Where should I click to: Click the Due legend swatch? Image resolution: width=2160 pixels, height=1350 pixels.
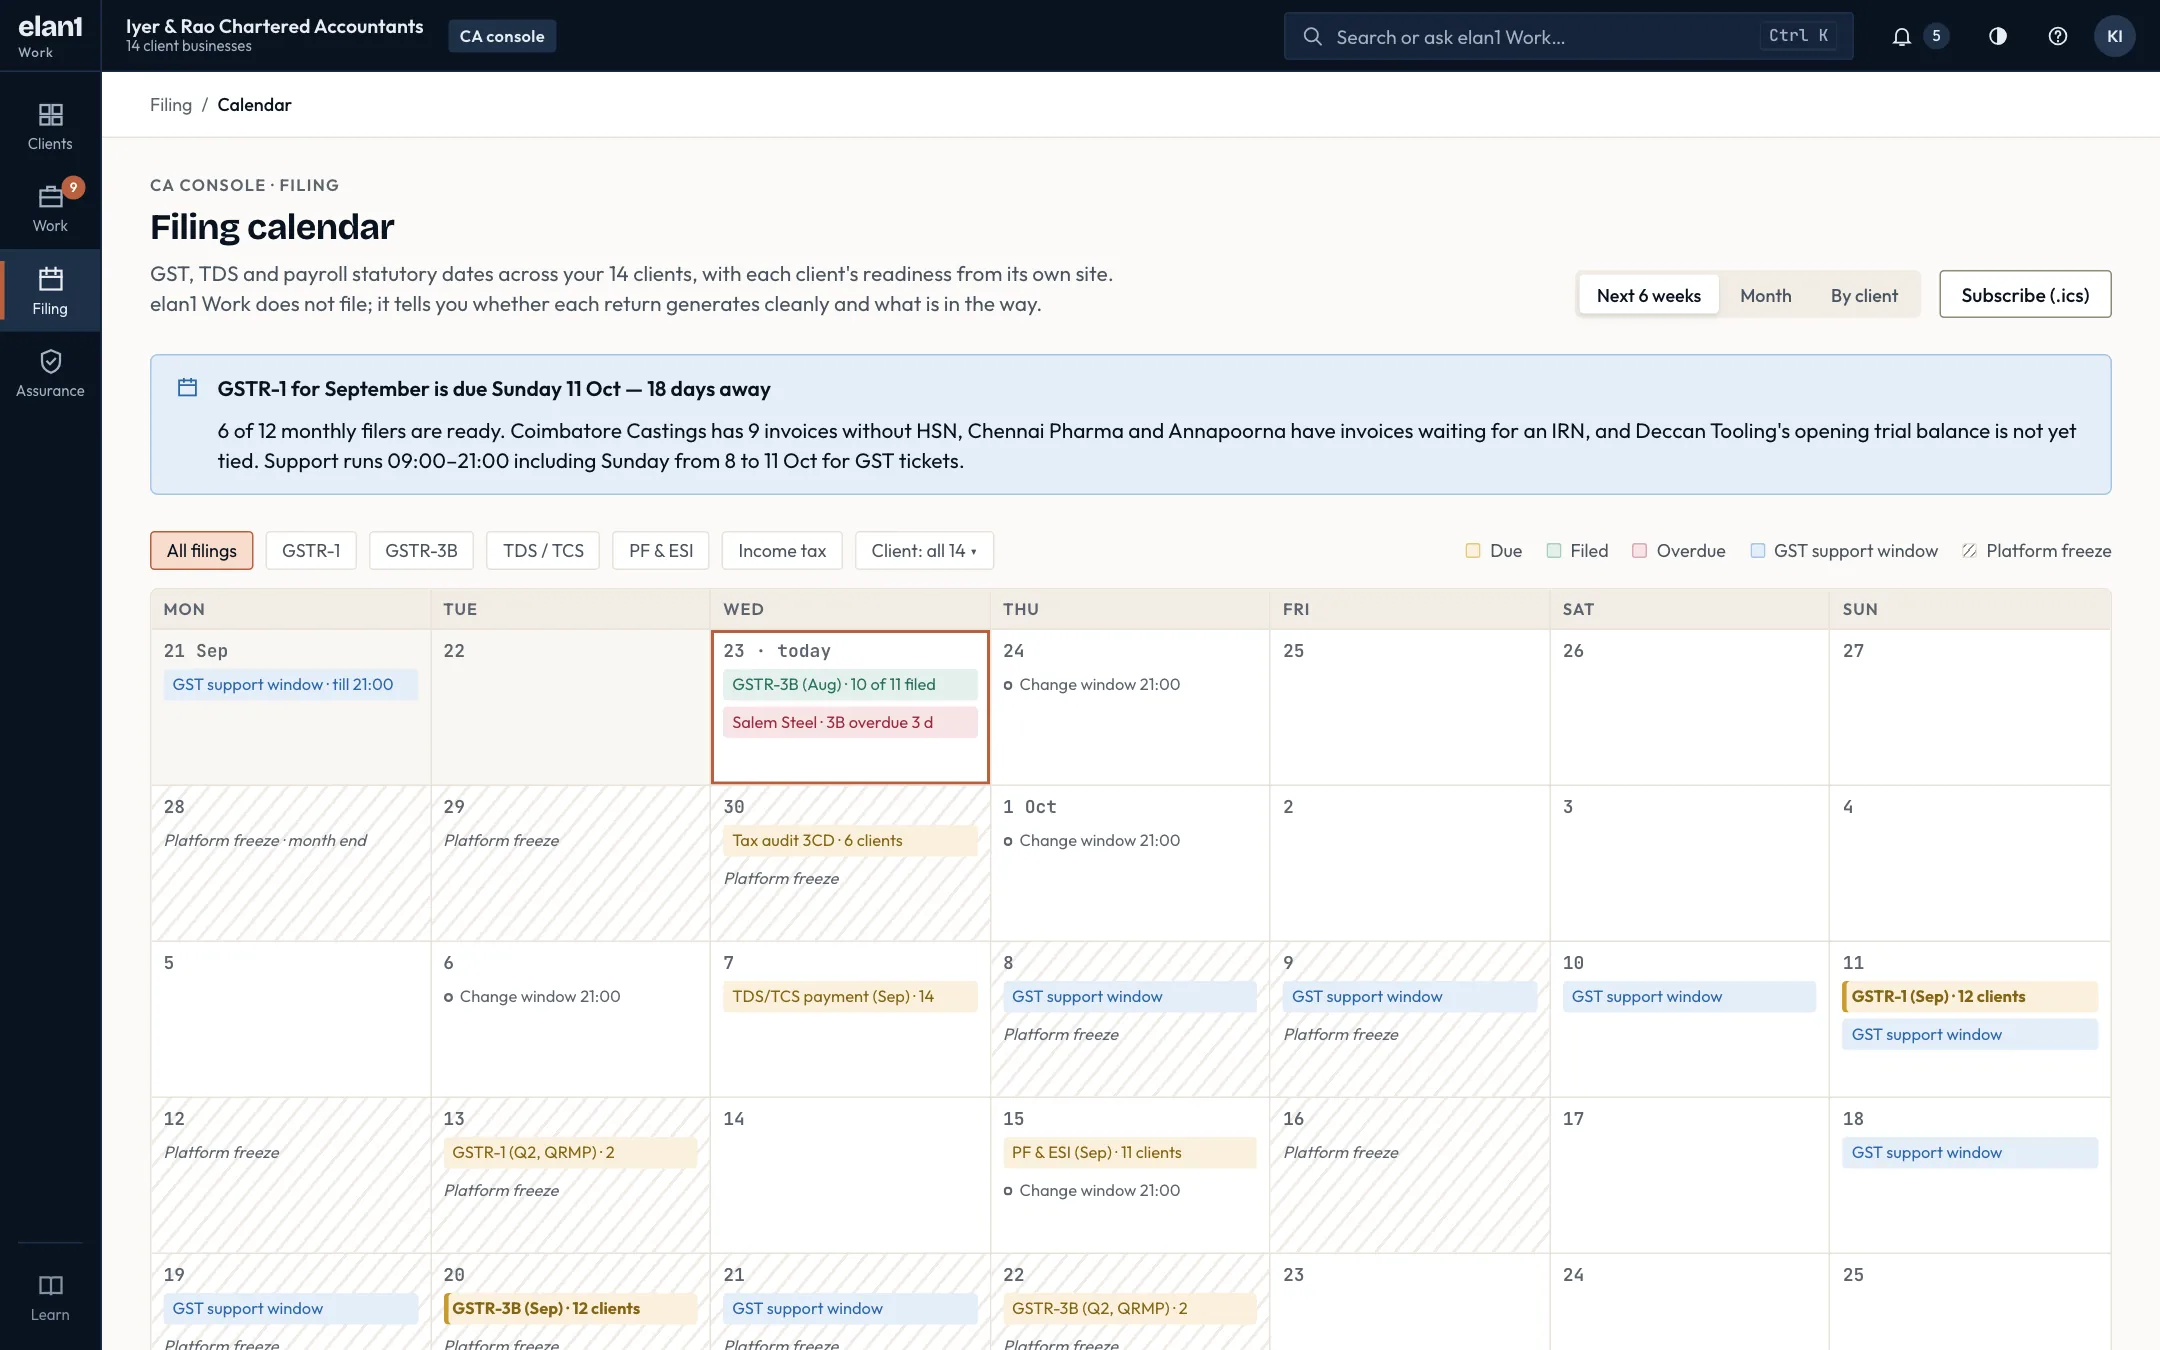coord(1472,551)
